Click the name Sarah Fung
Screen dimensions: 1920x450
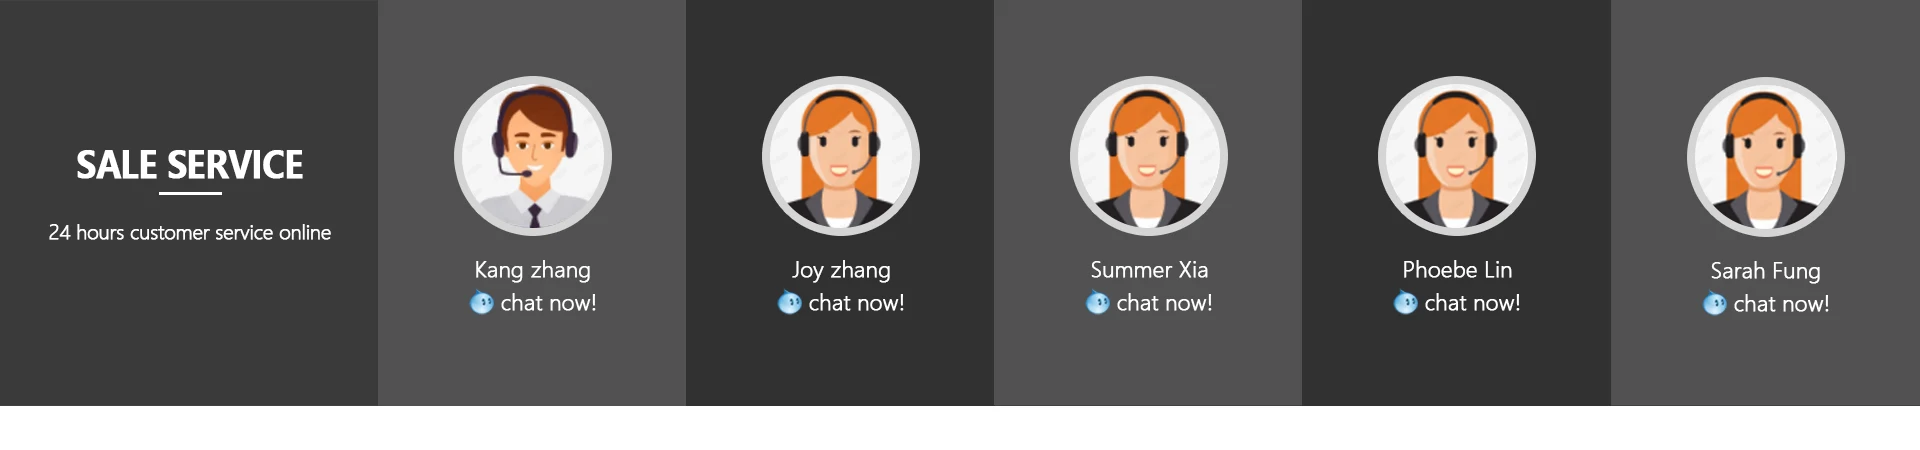point(1766,271)
